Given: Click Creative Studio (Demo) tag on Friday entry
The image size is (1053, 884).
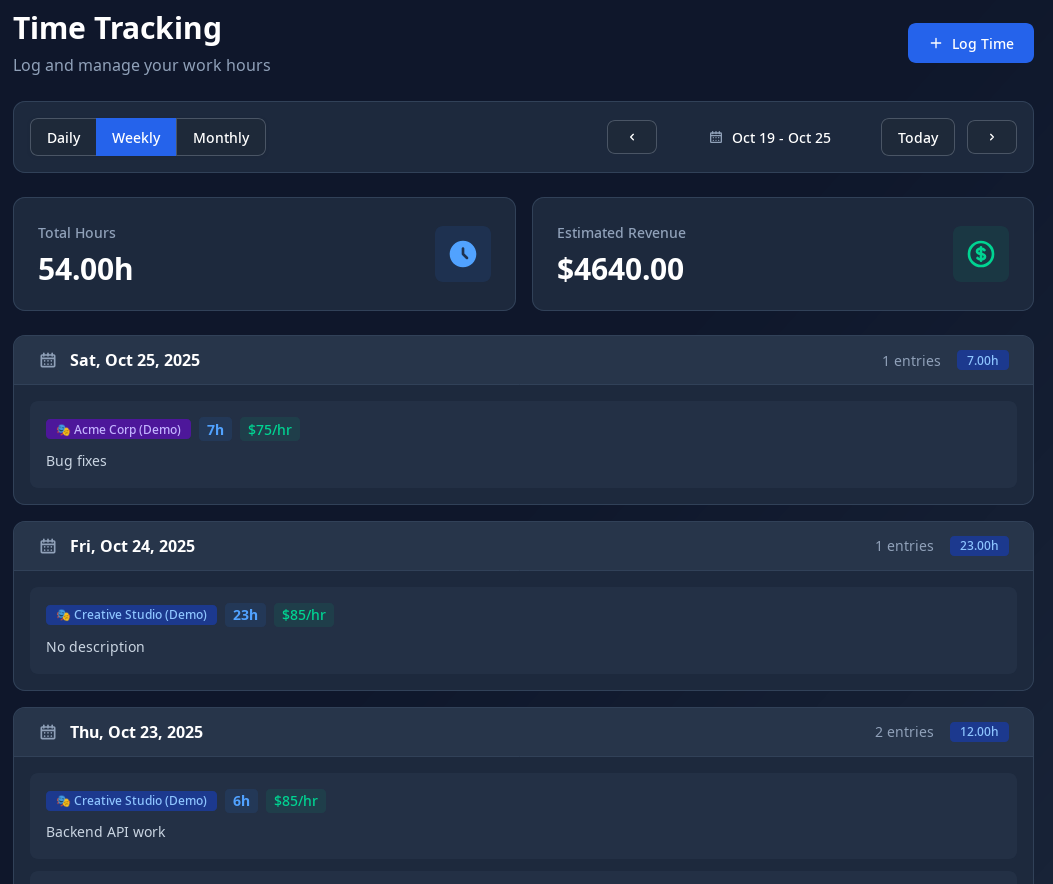Looking at the screenshot, I should 131,615.
